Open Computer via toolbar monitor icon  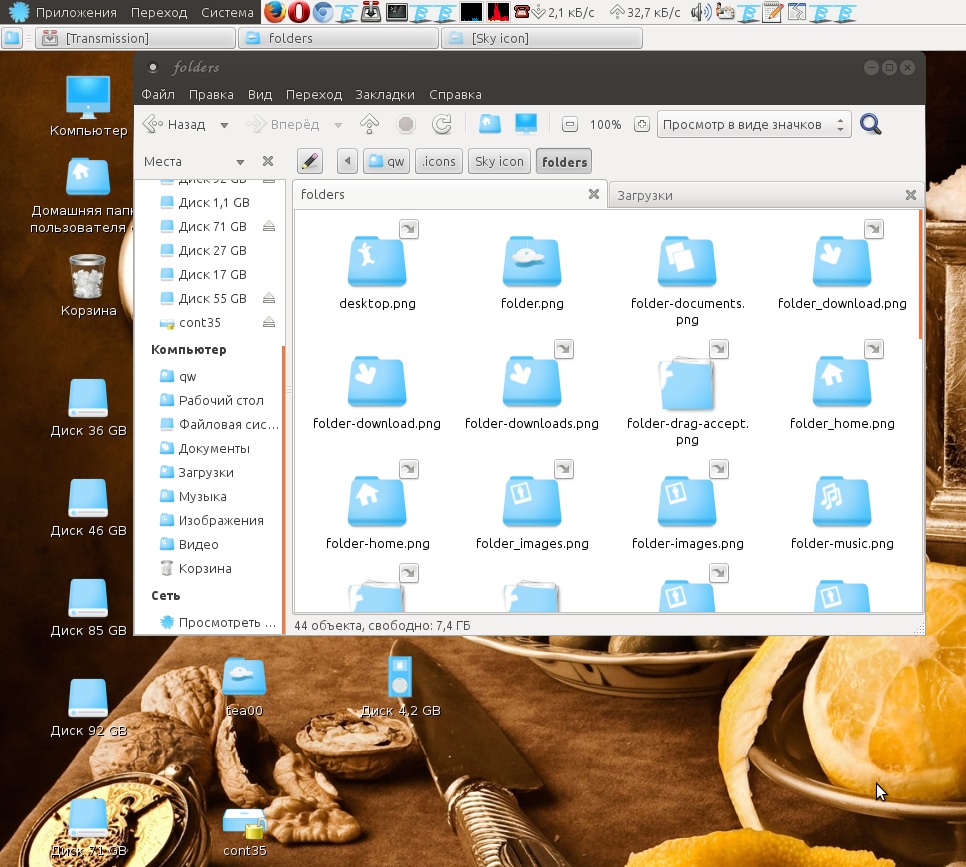[x=526, y=124]
